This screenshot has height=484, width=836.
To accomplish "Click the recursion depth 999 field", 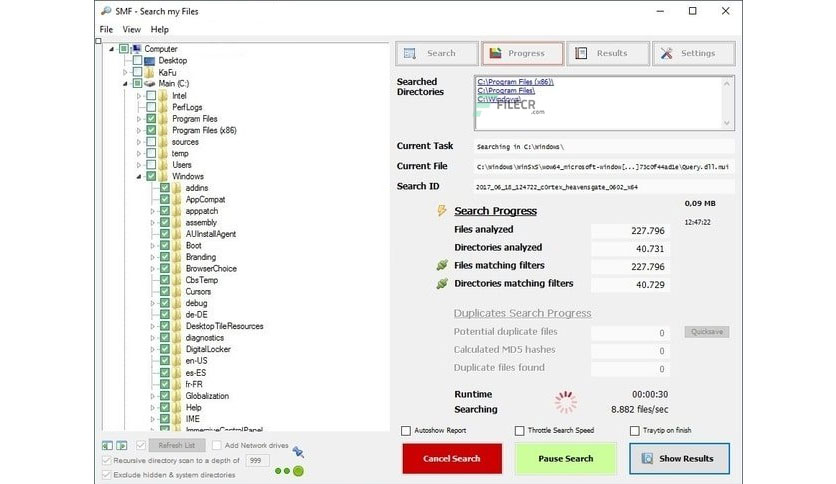I will [x=257, y=460].
